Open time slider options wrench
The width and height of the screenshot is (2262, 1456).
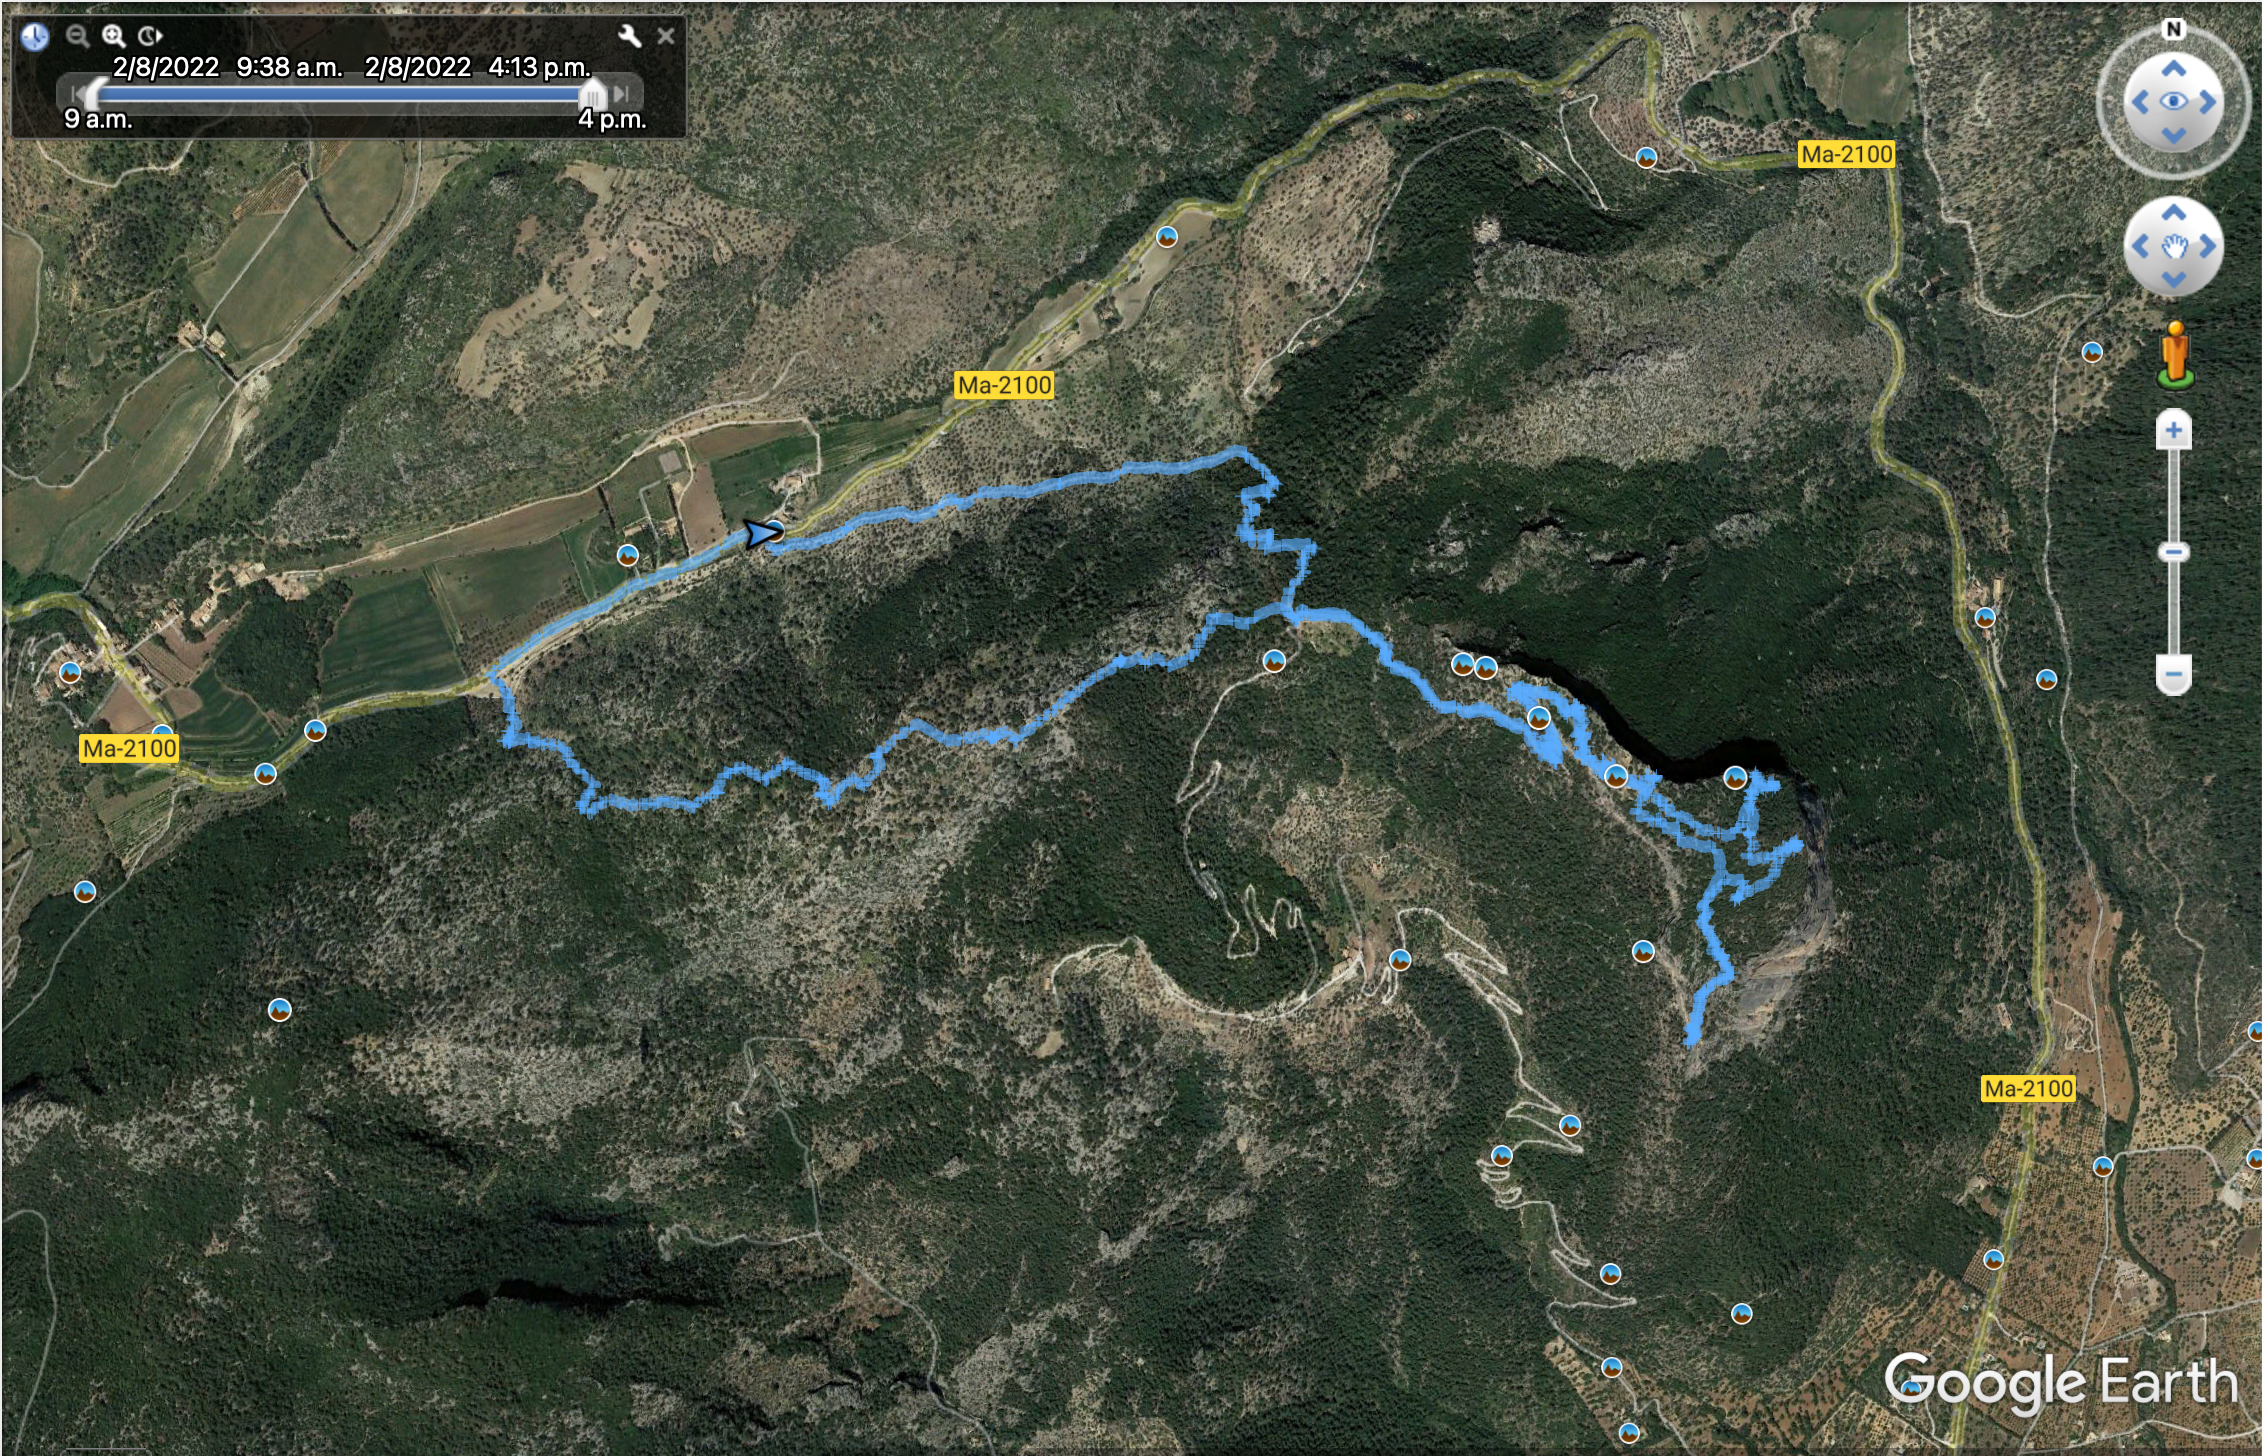630,37
